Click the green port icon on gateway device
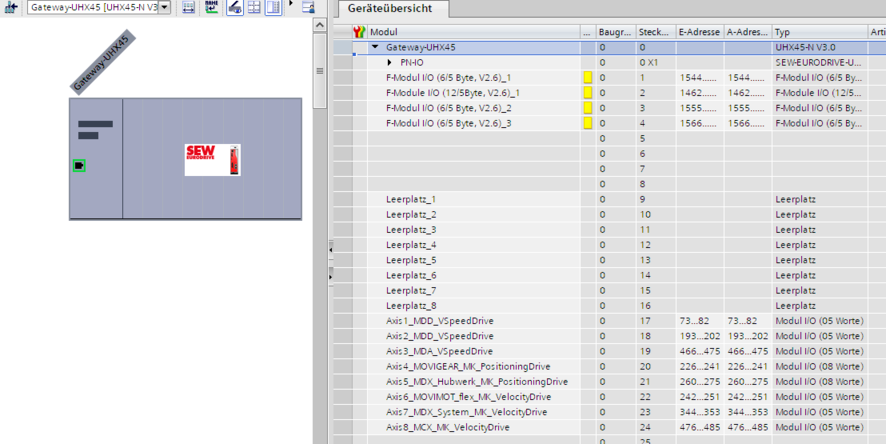886x444 pixels. pyautogui.click(x=79, y=165)
